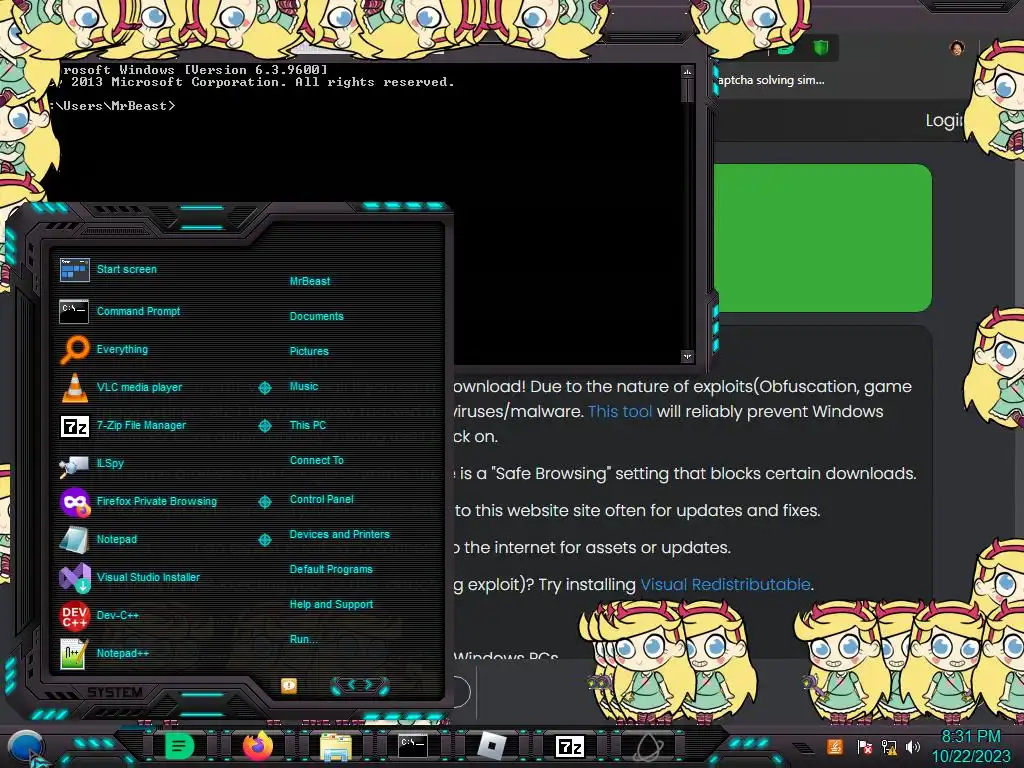Click the Login link on the webpage

coord(944,120)
